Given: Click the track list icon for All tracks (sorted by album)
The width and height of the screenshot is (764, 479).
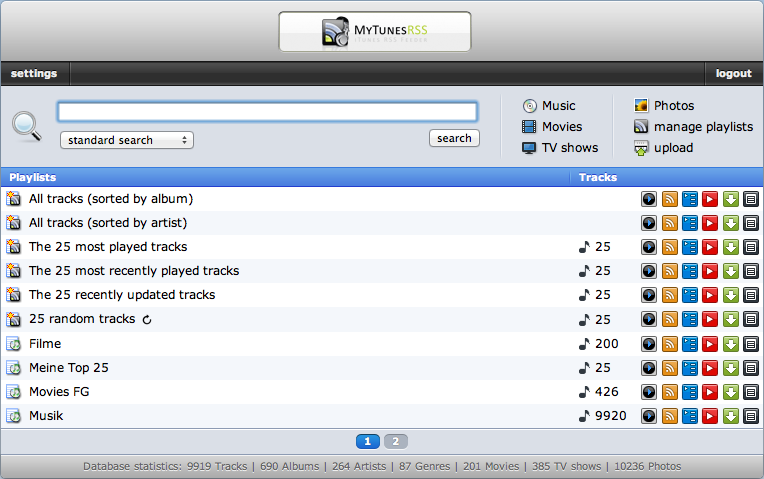Looking at the screenshot, I should click(751, 199).
